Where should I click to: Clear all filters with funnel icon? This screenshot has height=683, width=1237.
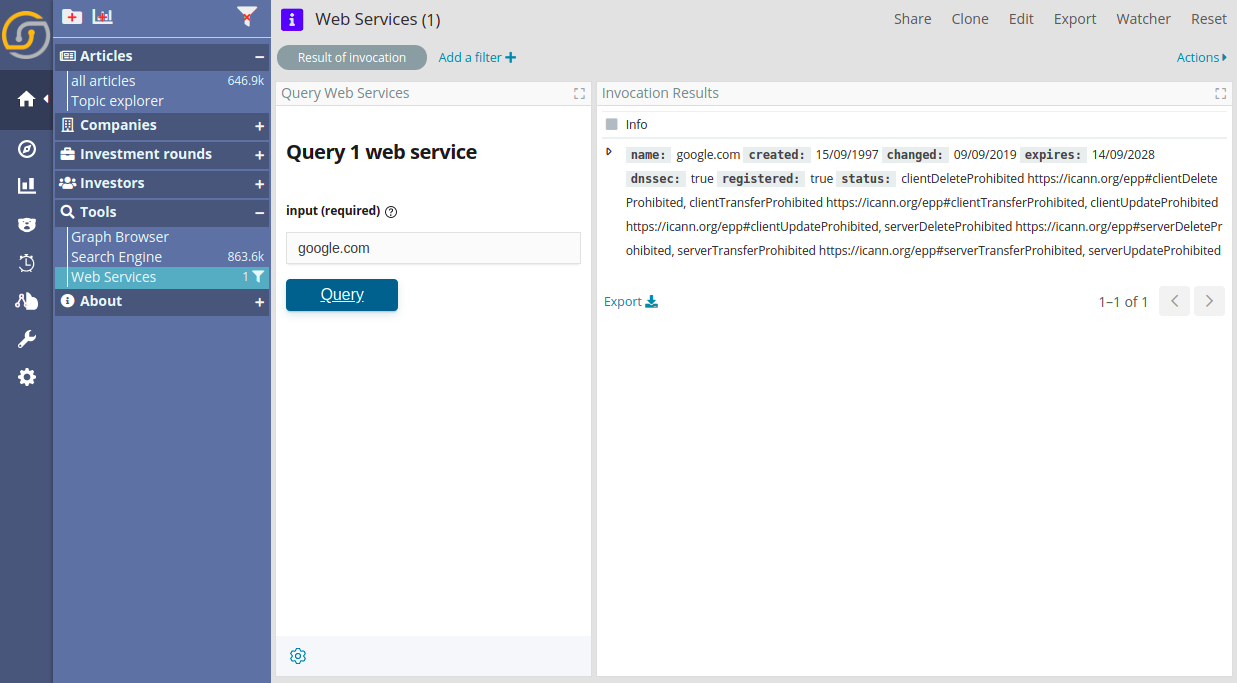click(247, 16)
